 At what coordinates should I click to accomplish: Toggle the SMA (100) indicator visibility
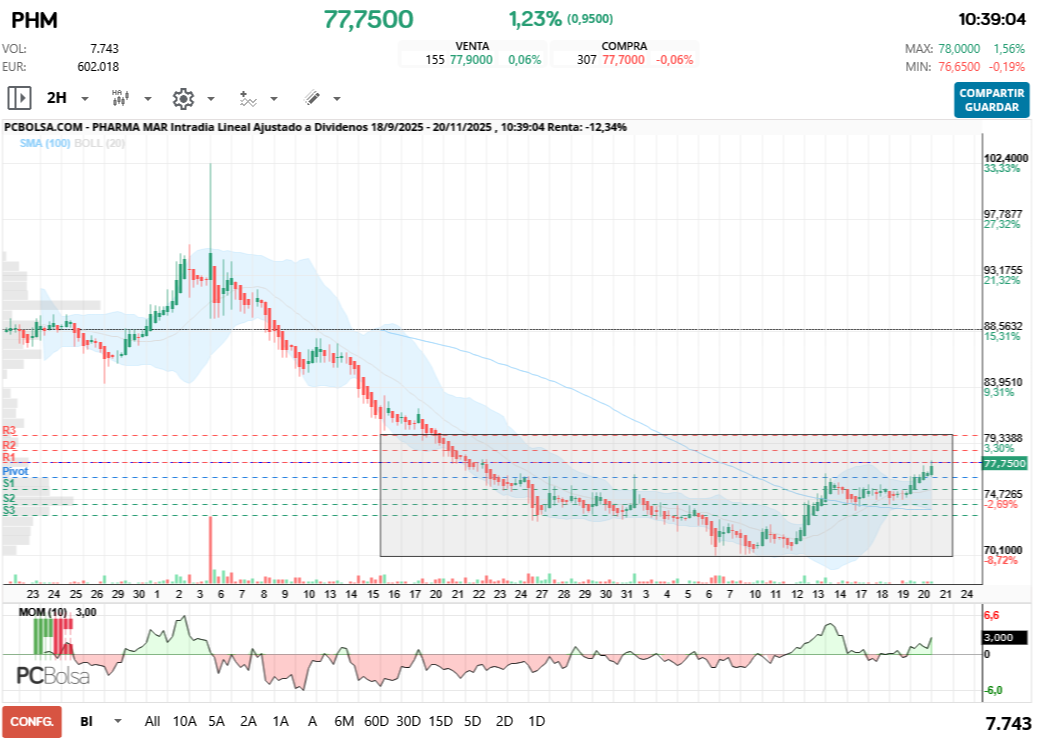(44, 144)
